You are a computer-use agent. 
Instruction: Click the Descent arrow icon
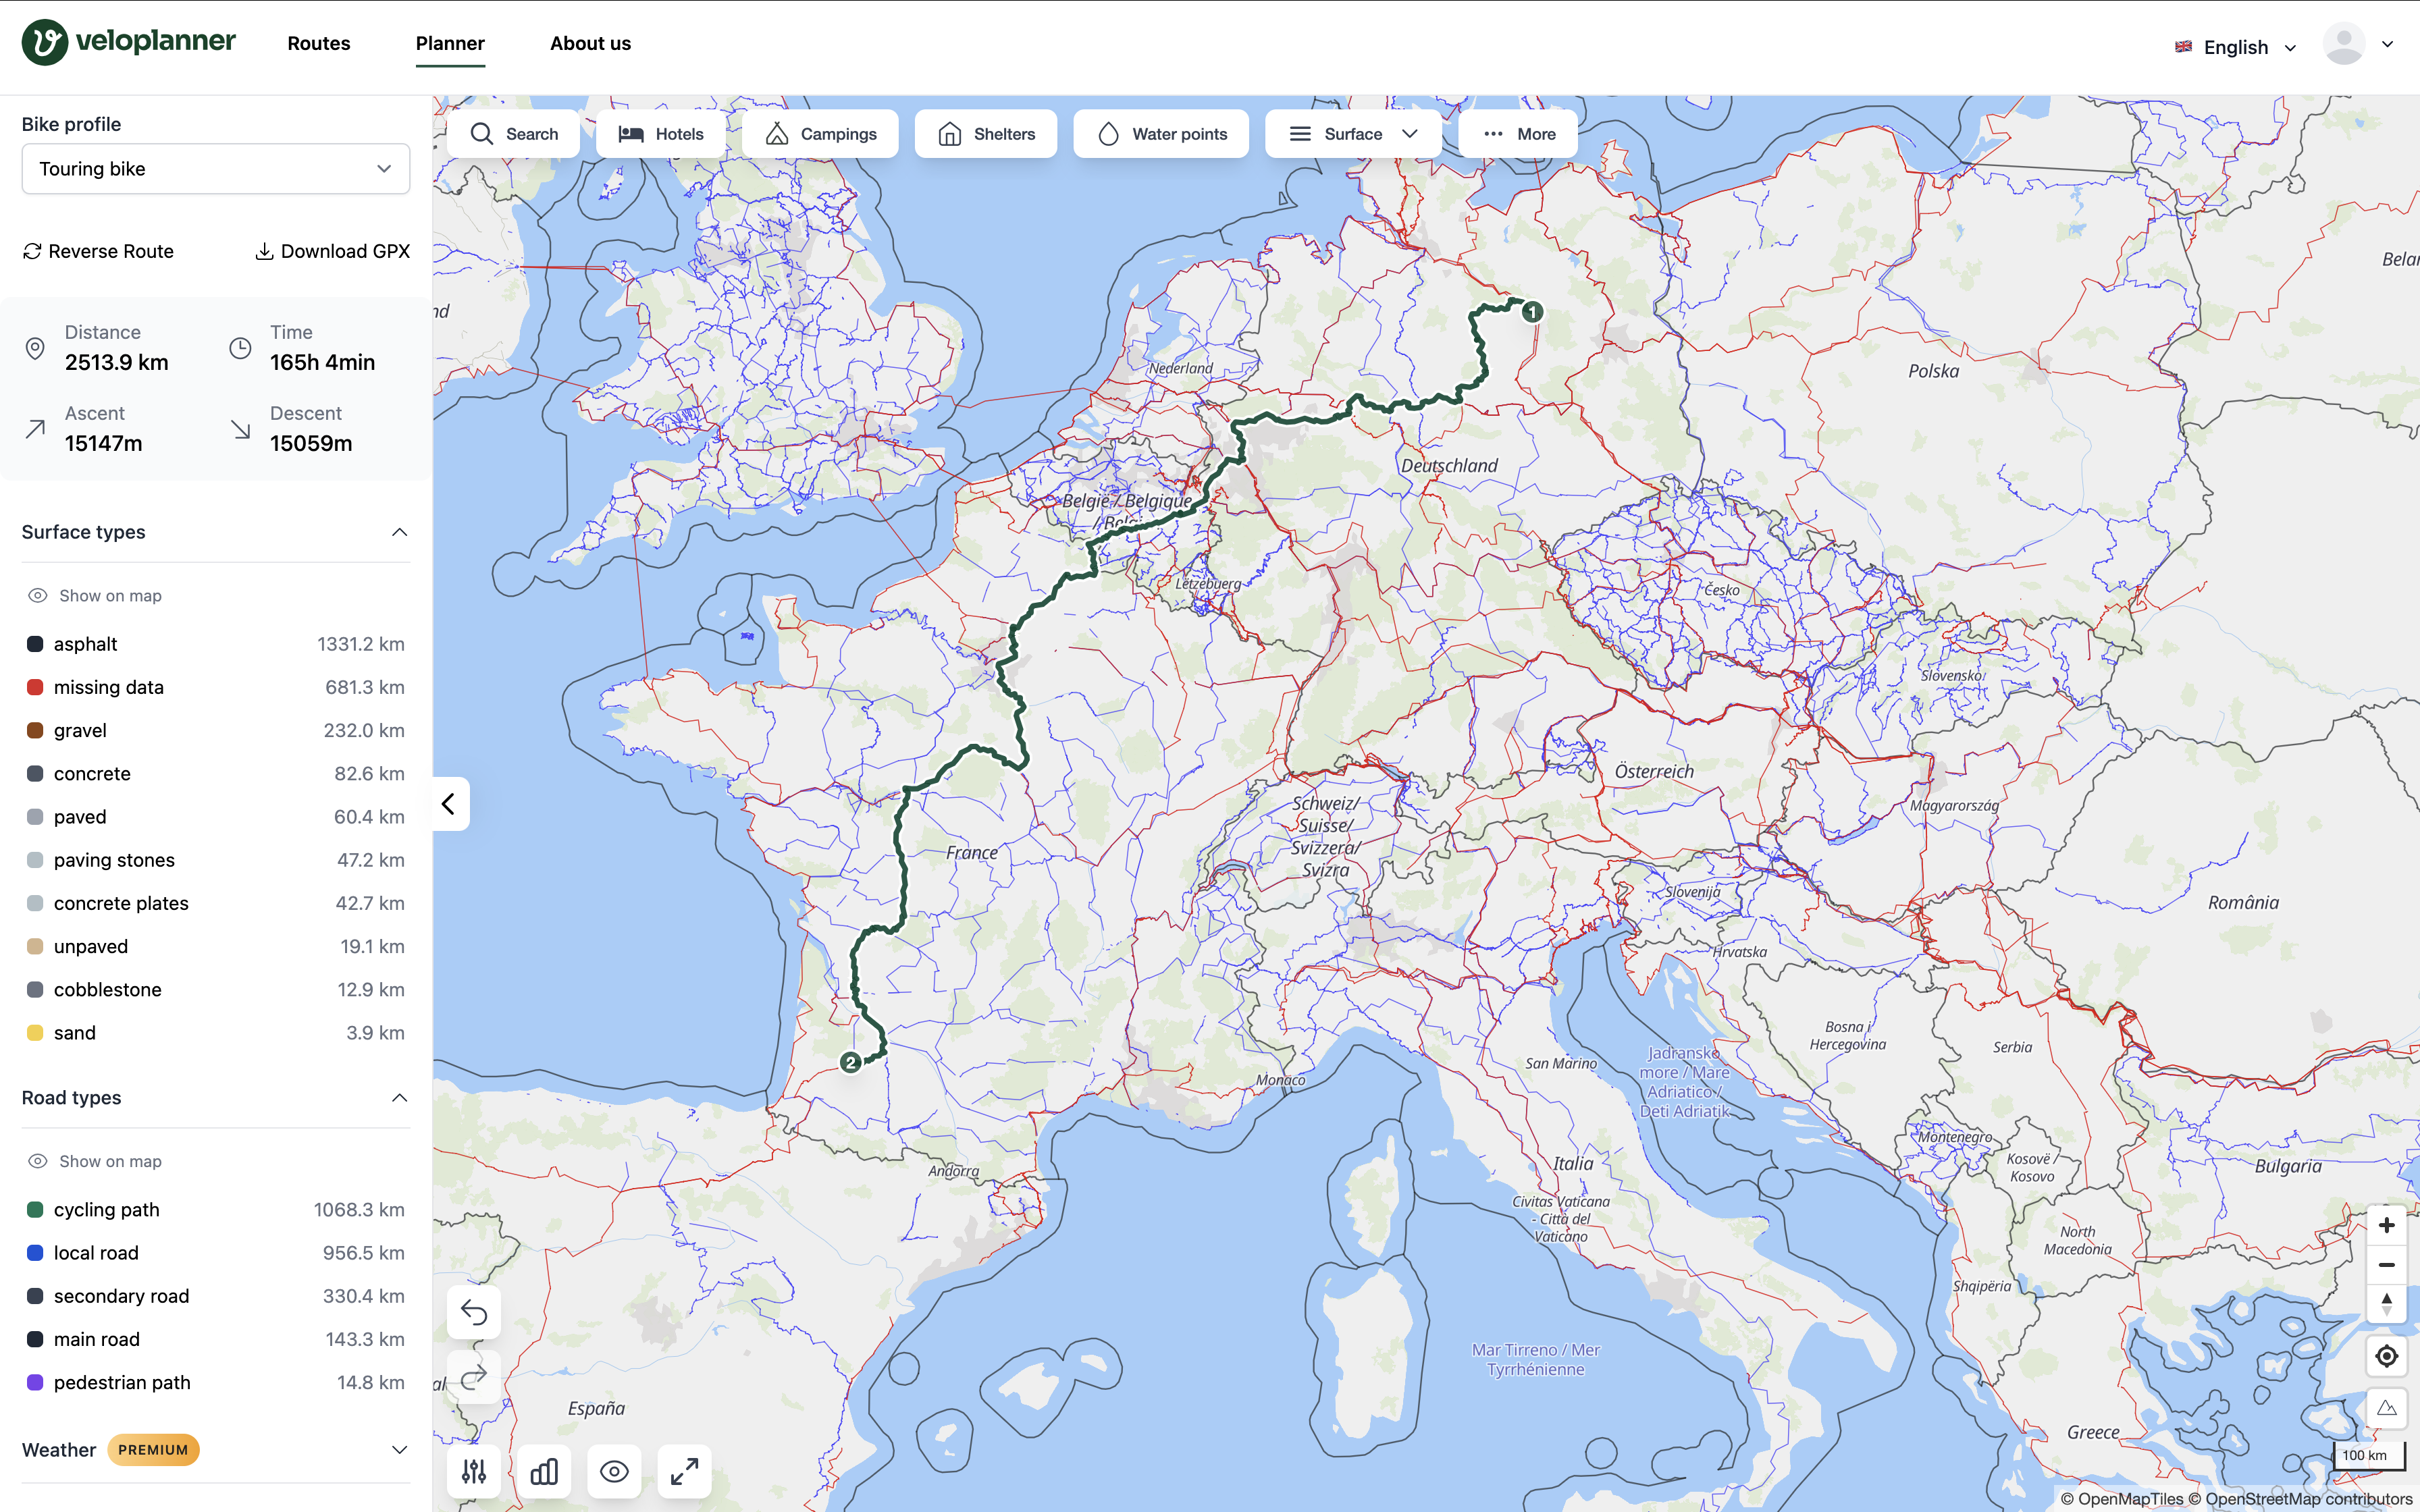240,429
